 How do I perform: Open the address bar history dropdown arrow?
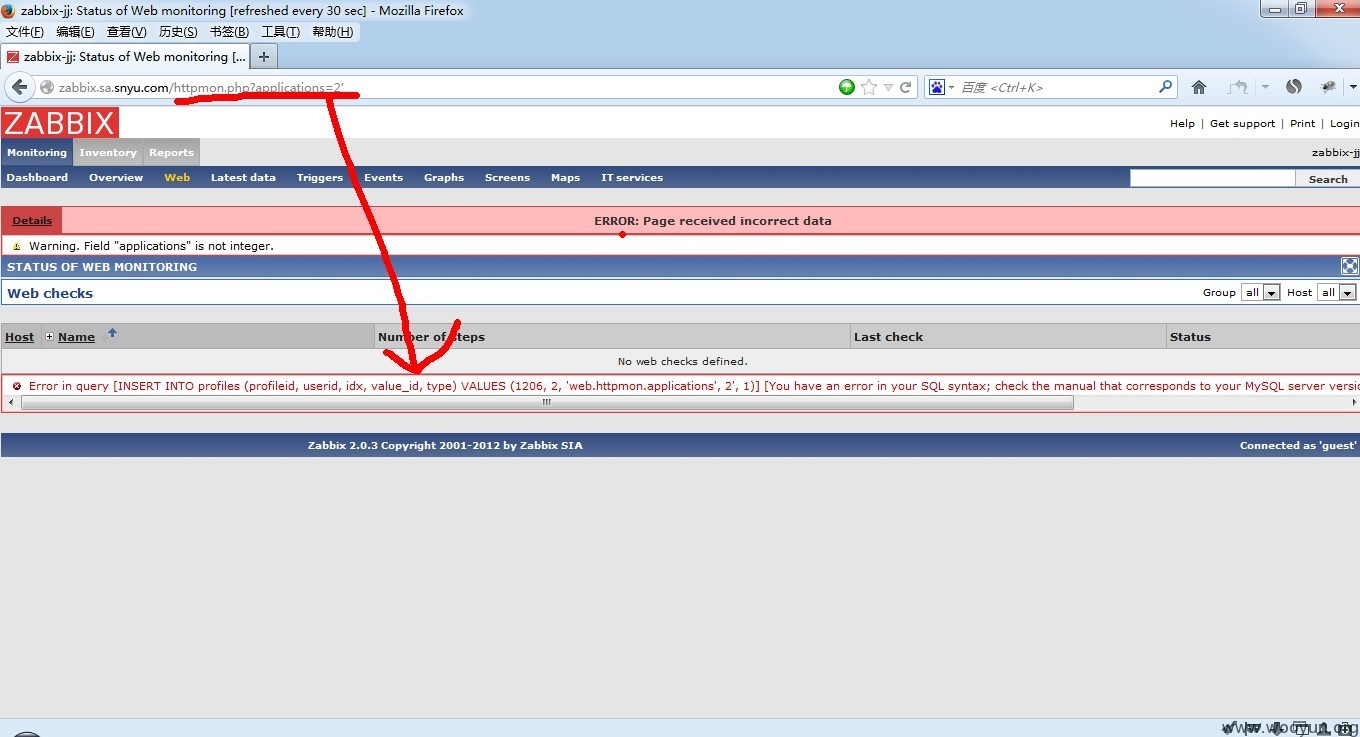point(888,88)
